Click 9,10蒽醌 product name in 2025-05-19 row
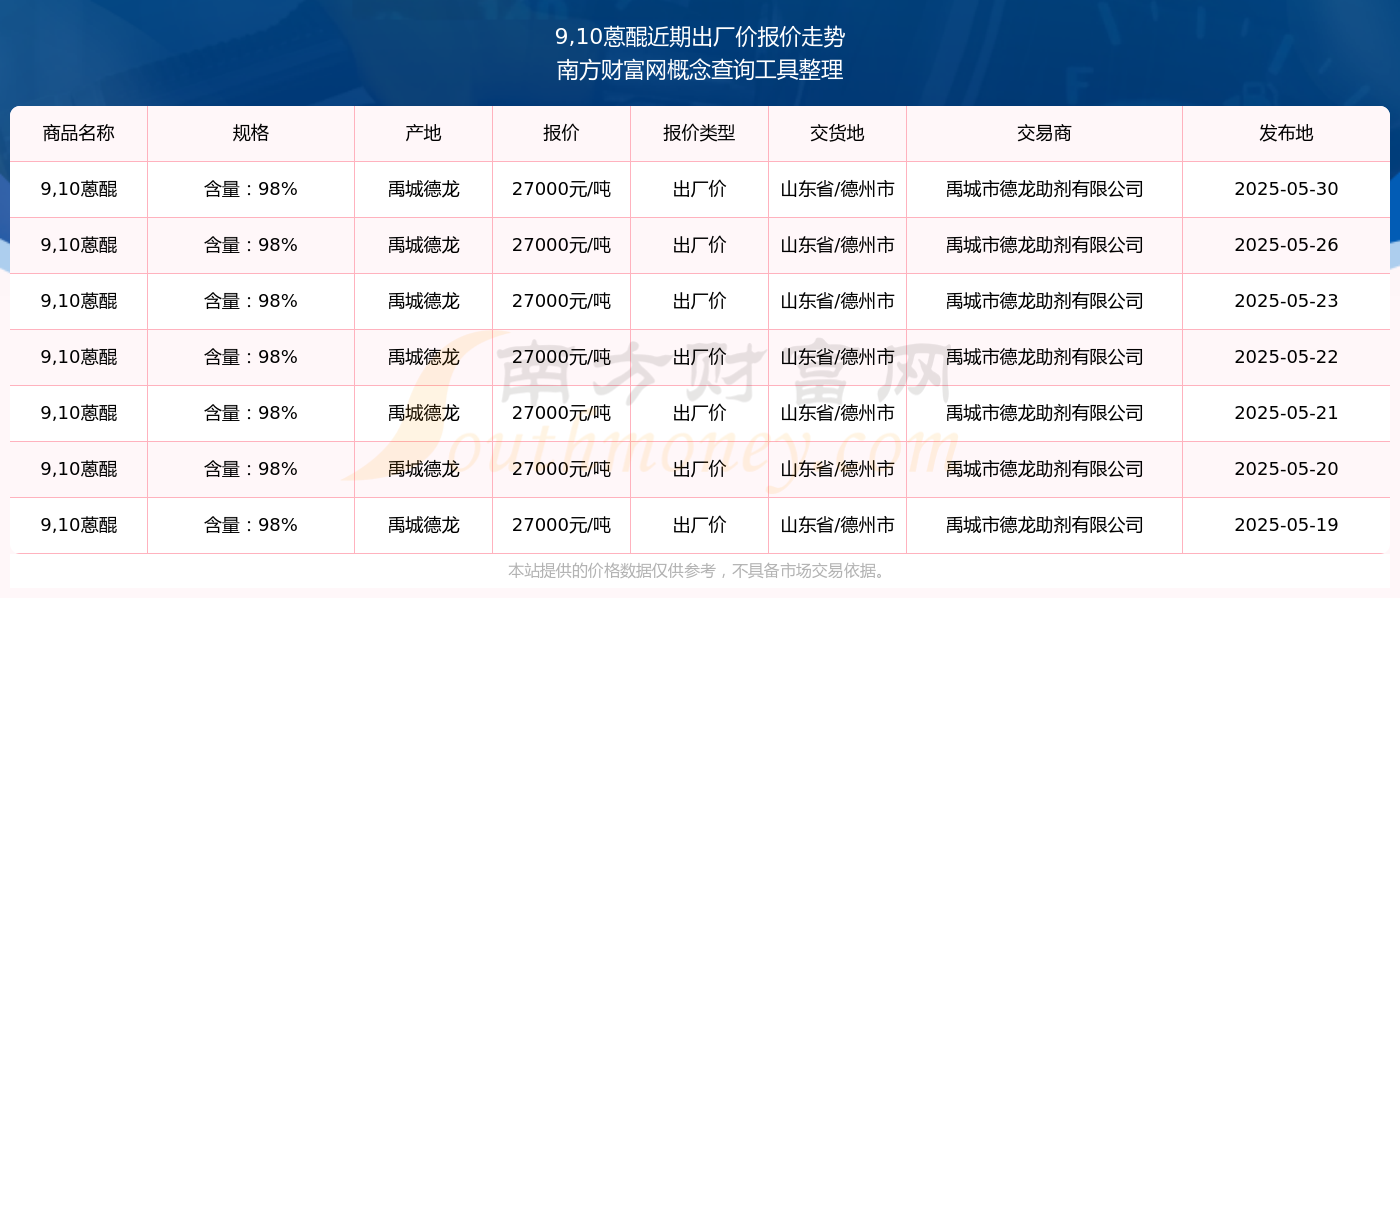This screenshot has height=1205, width=1400. [x=79, y=525]
